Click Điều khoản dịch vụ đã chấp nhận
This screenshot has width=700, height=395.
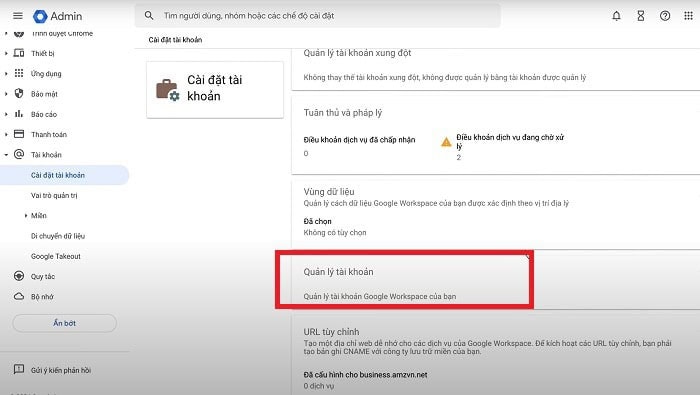(x=359, y=140)
